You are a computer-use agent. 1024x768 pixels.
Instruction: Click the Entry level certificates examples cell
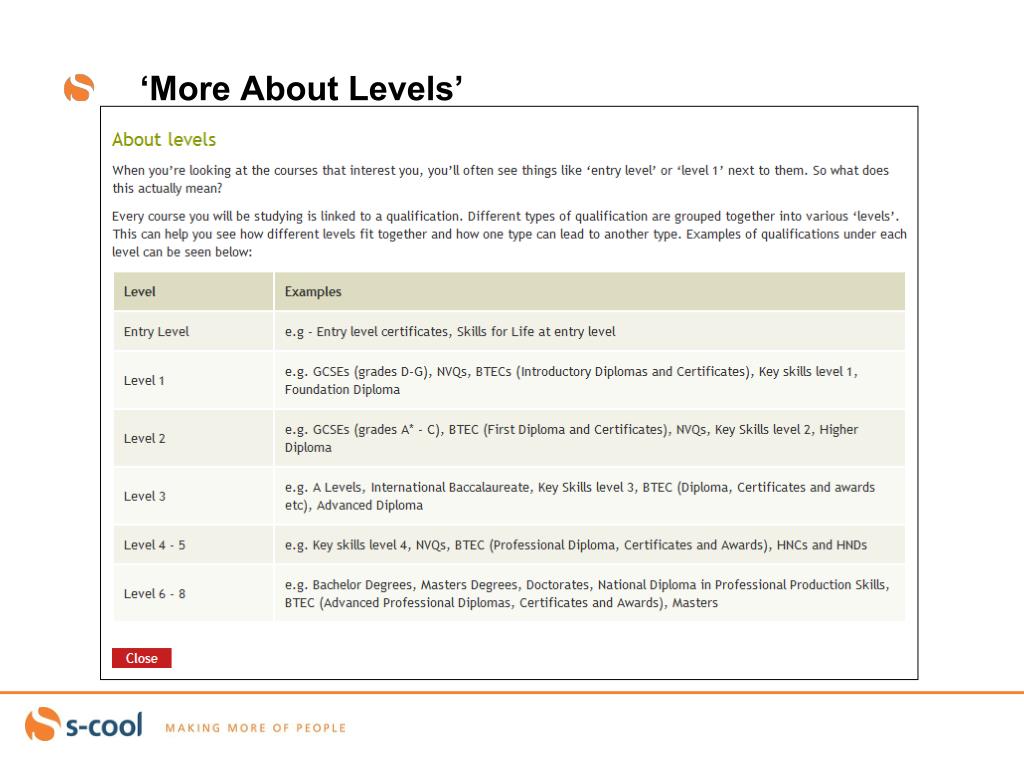590,331
